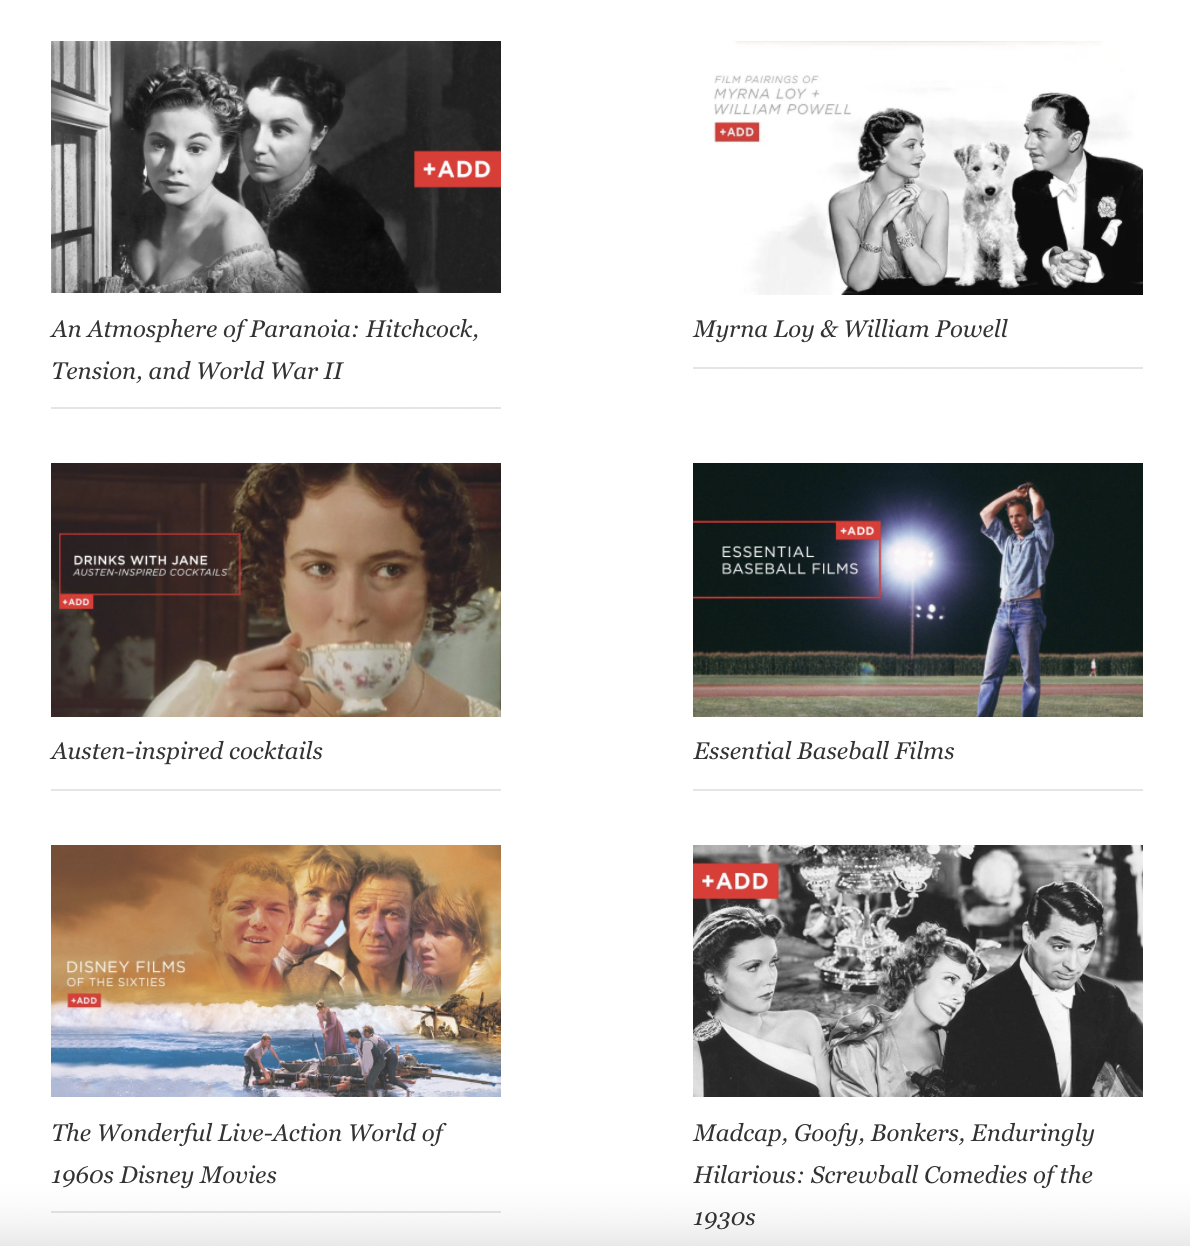Screen dimensions: 1190x1246
Task: Click the Drinks with Jane overlay label
Action: click(150, 565)
